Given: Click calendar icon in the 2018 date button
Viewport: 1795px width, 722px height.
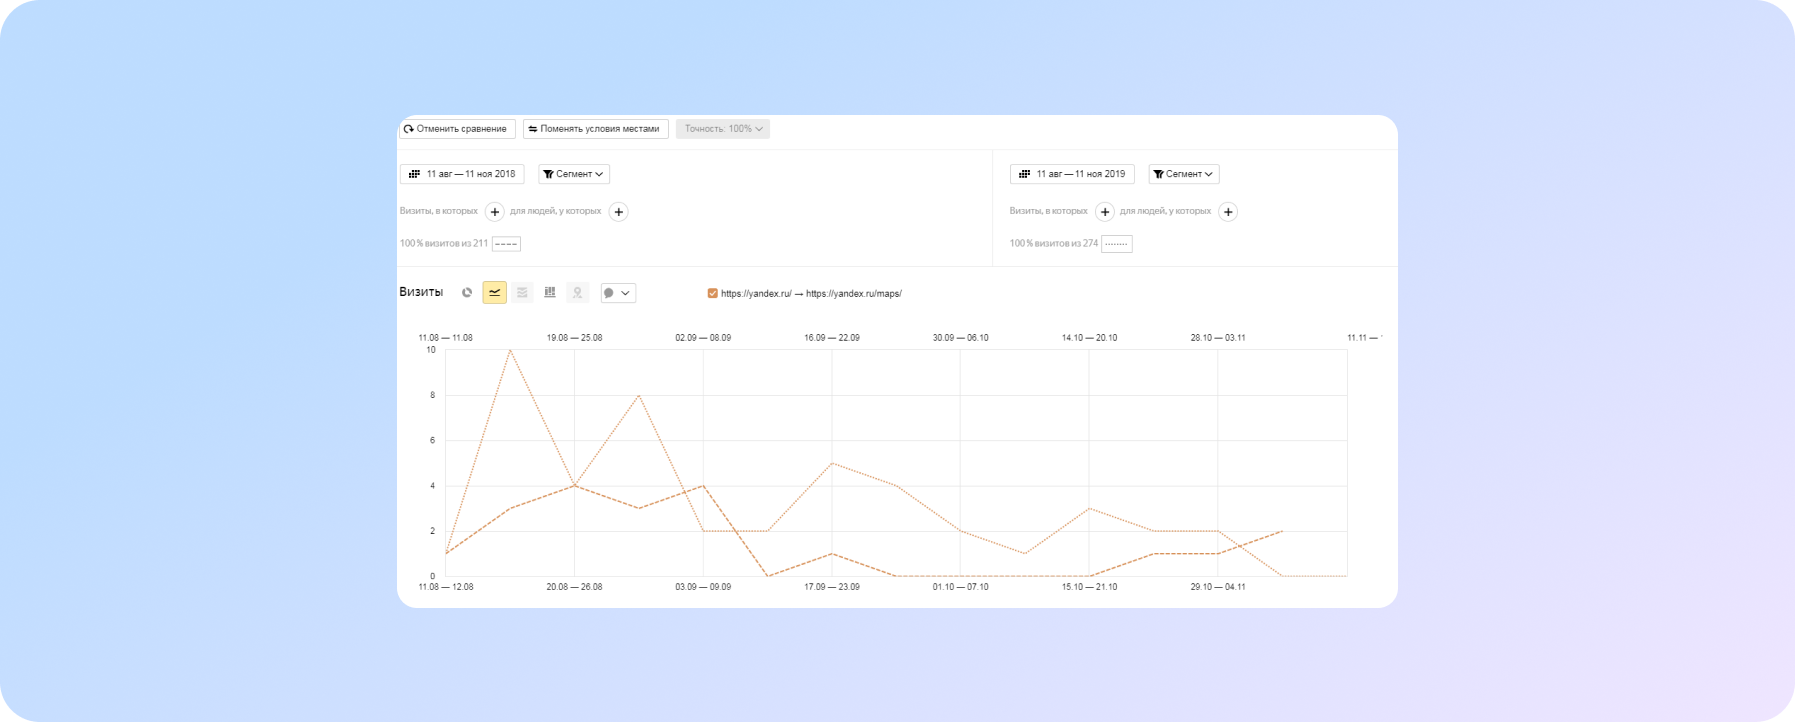Looking at the screenshot, I should tap(414, 174).
